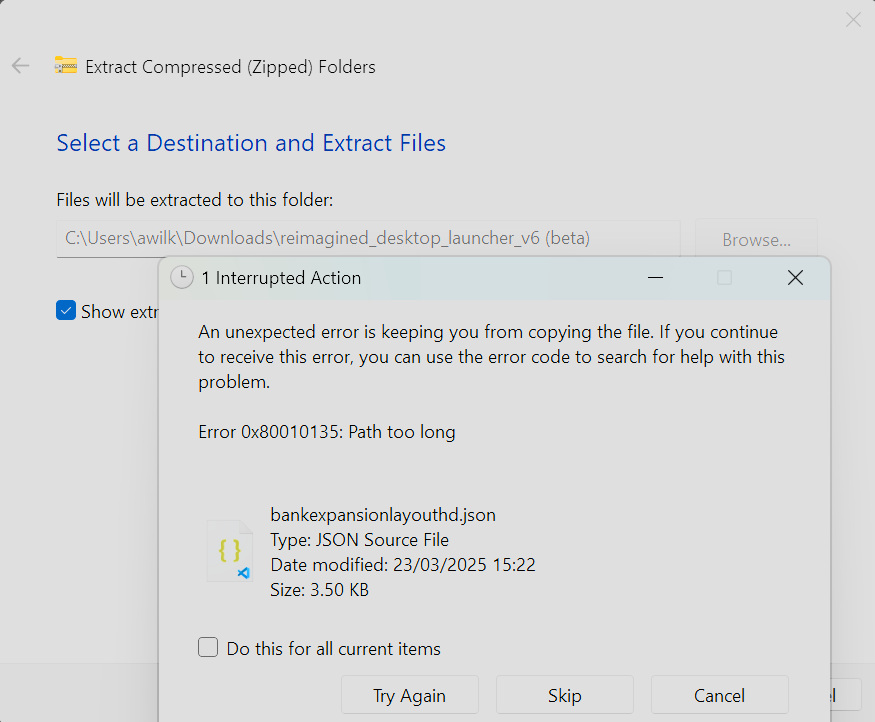The height and width of the screenshot is (722, 875).
Task: Cancel the interrupted copy action
Action: click(719, 695)
